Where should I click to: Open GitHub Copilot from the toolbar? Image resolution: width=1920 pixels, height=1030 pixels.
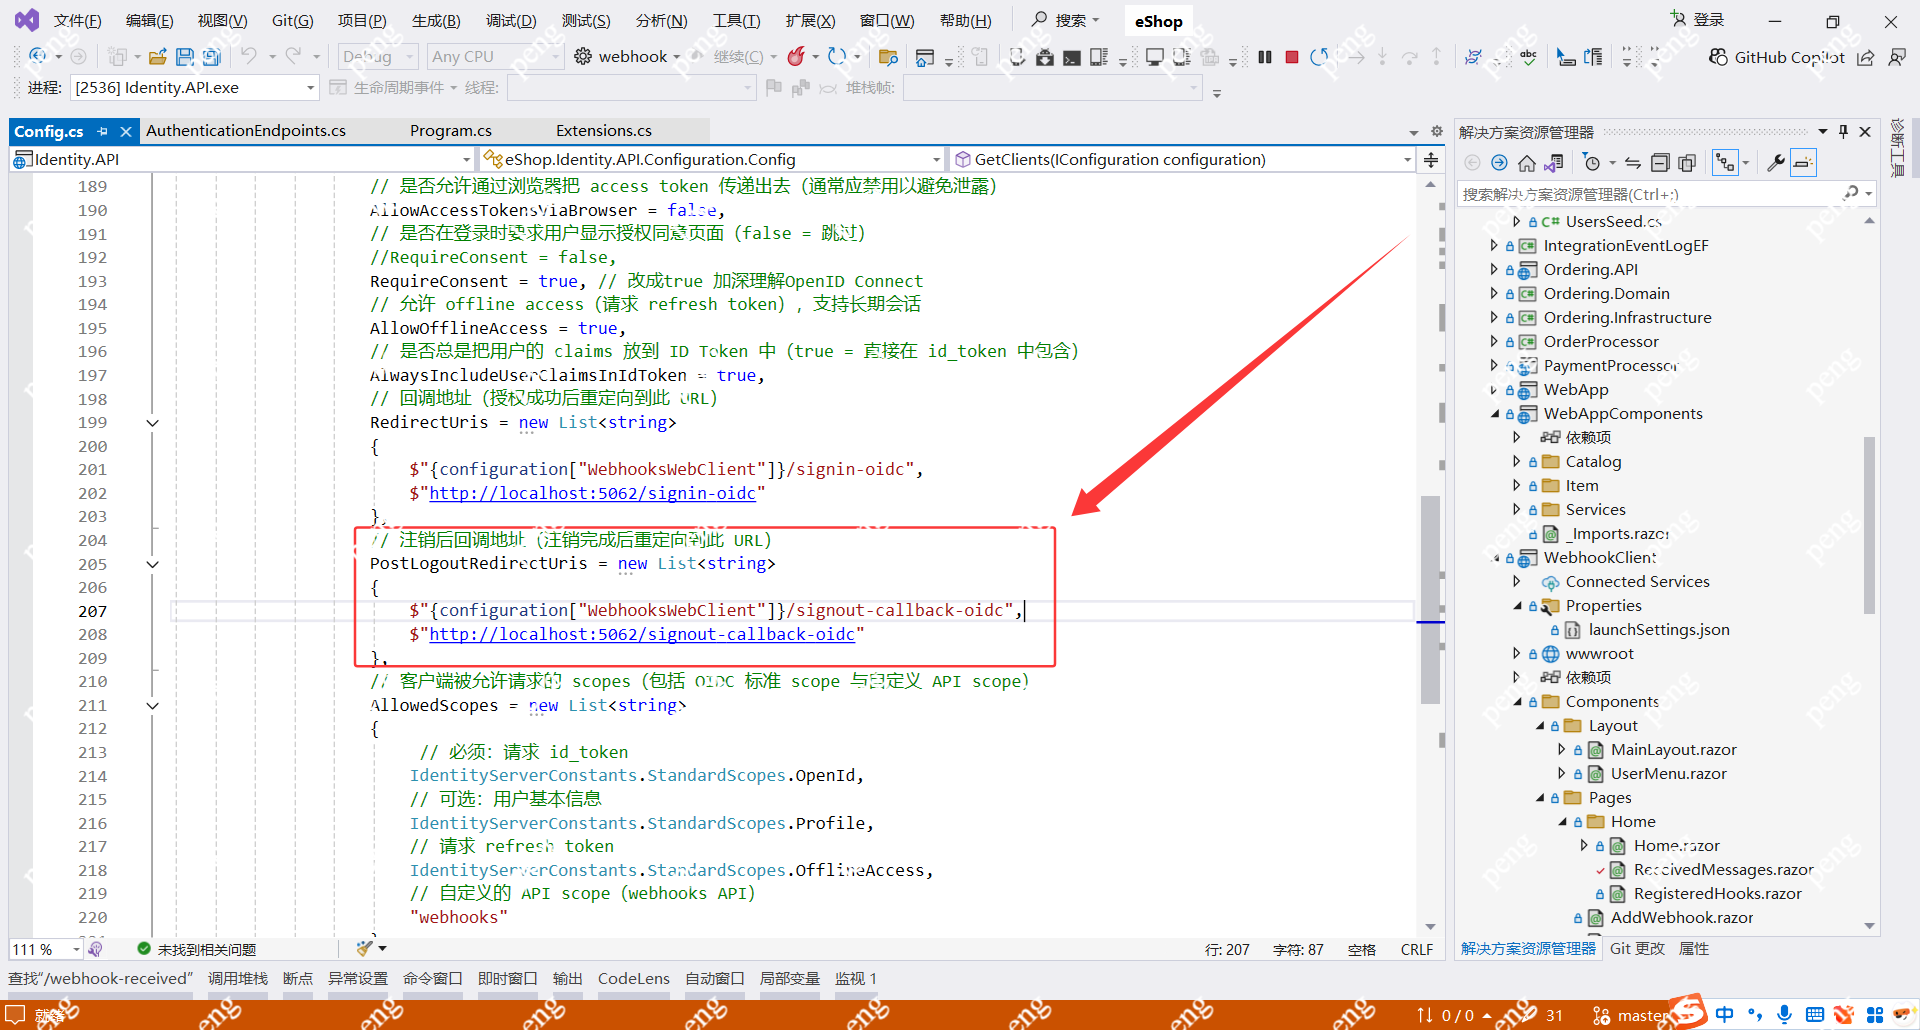[1777, 57]
